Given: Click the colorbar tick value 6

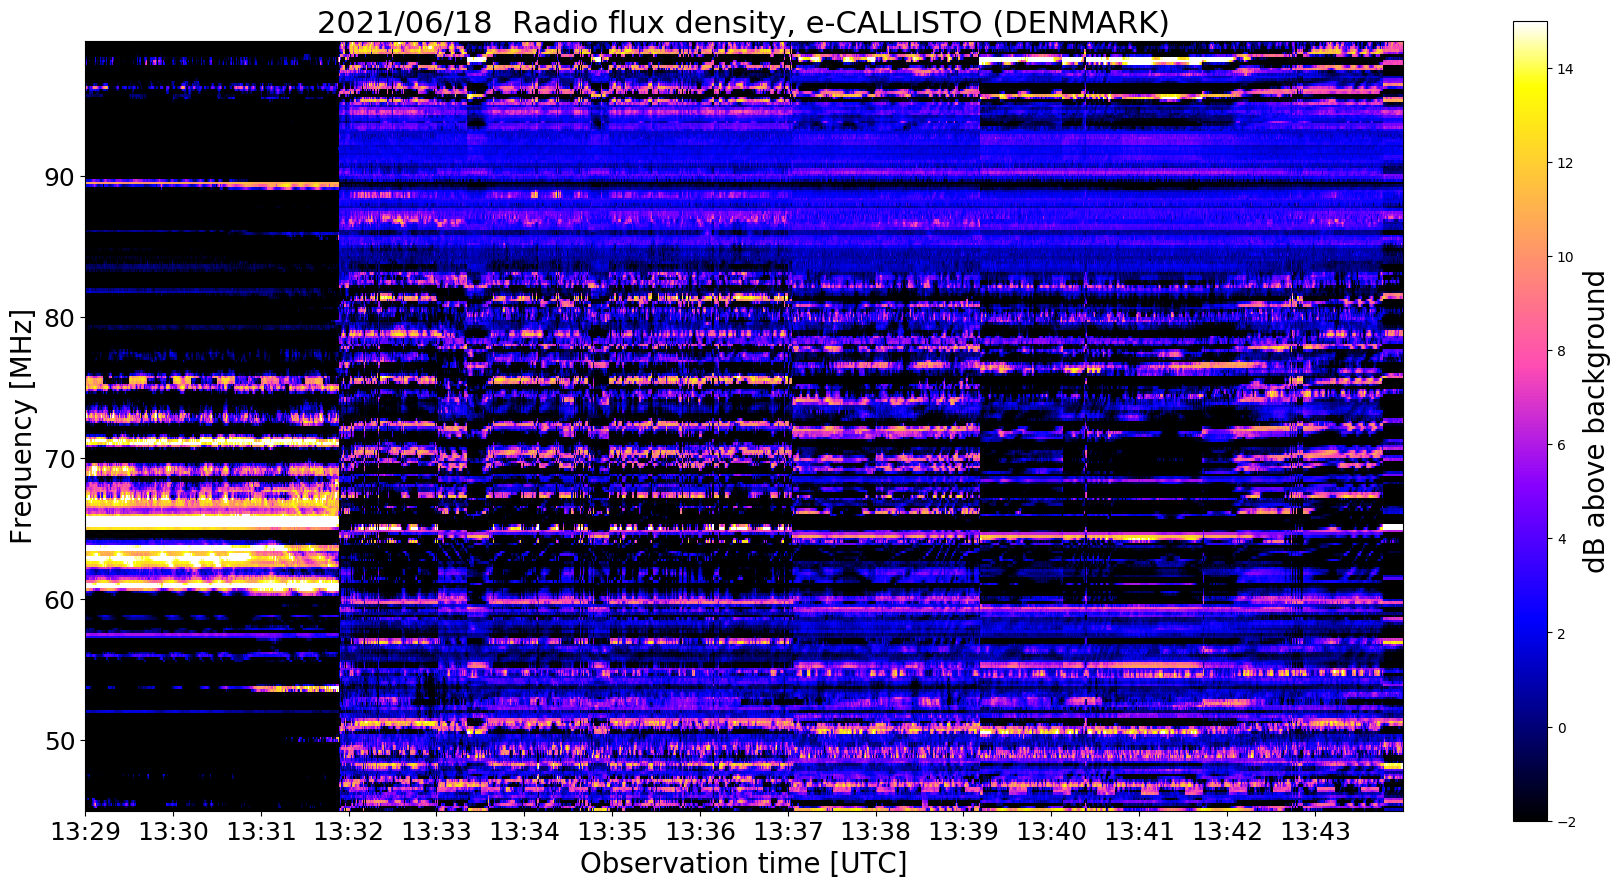Looking at the screenshot, I should (x=1561, y=445).
